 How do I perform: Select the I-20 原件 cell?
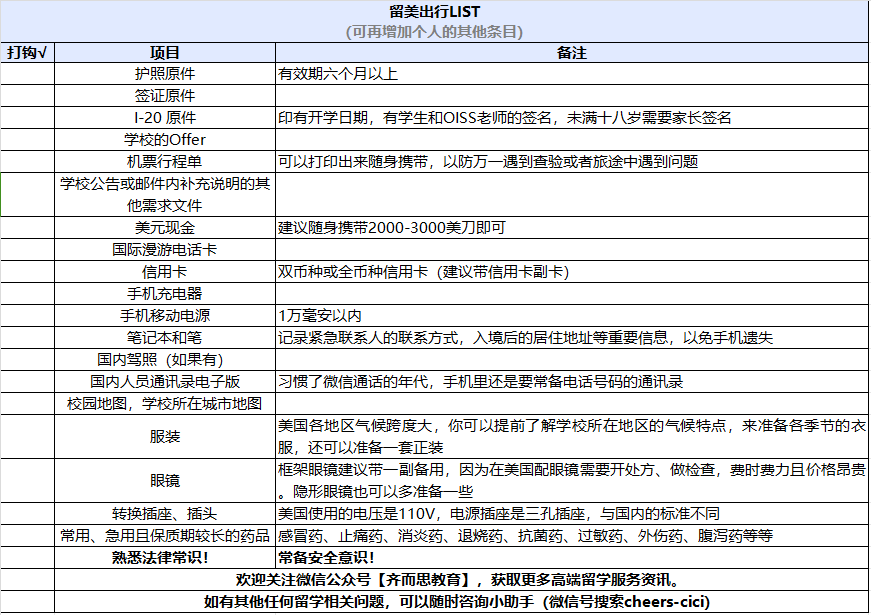click(165, 118)
